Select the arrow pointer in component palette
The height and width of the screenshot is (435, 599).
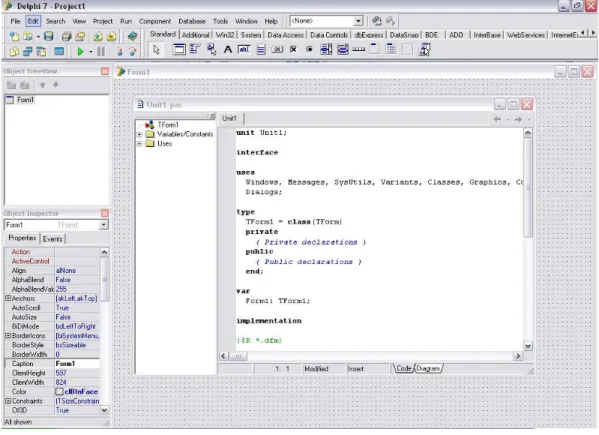(156, 50)
